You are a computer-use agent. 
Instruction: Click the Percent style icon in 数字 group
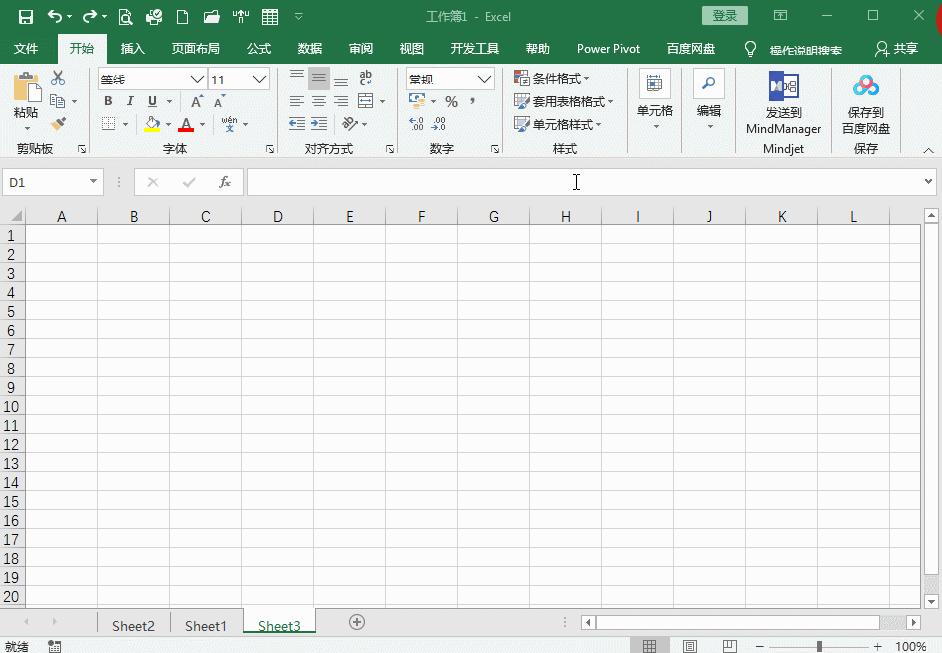[451, 101]
